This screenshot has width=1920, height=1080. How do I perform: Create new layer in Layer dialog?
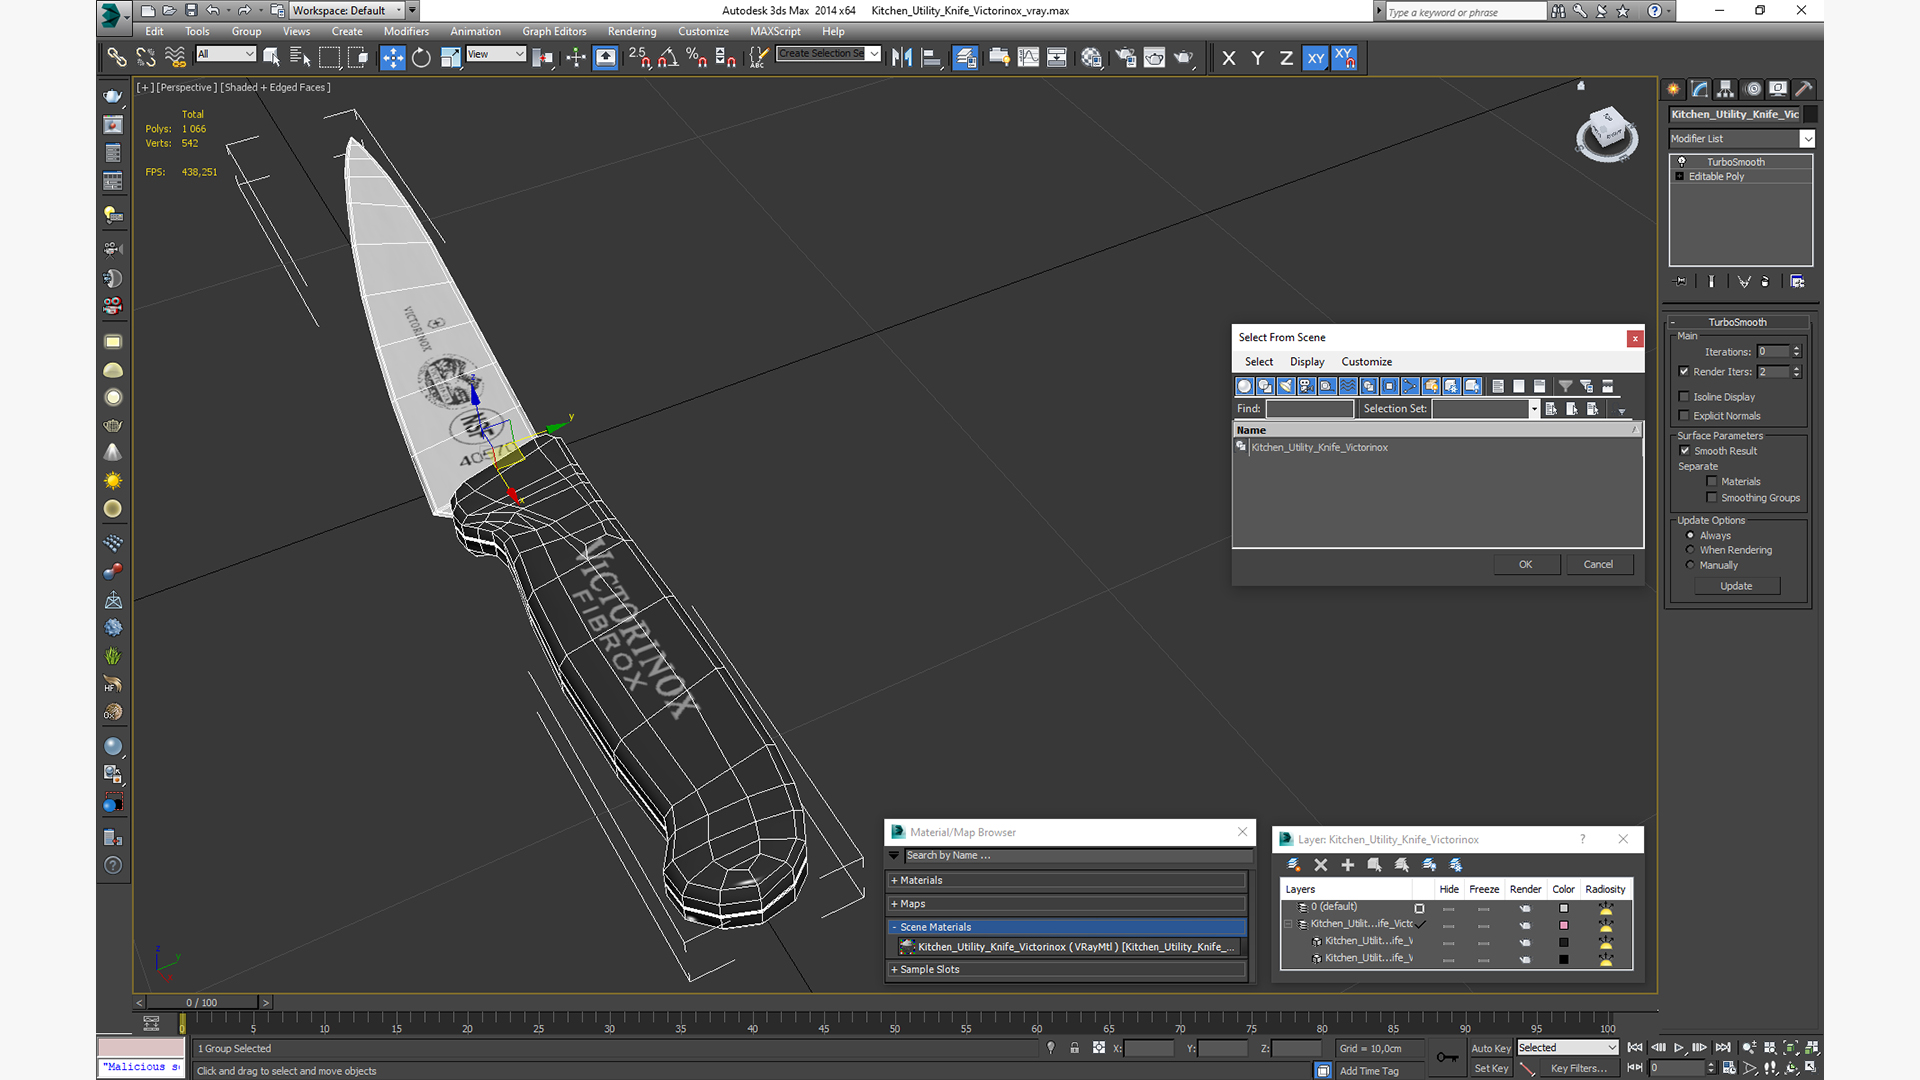tap(1293, 865)
